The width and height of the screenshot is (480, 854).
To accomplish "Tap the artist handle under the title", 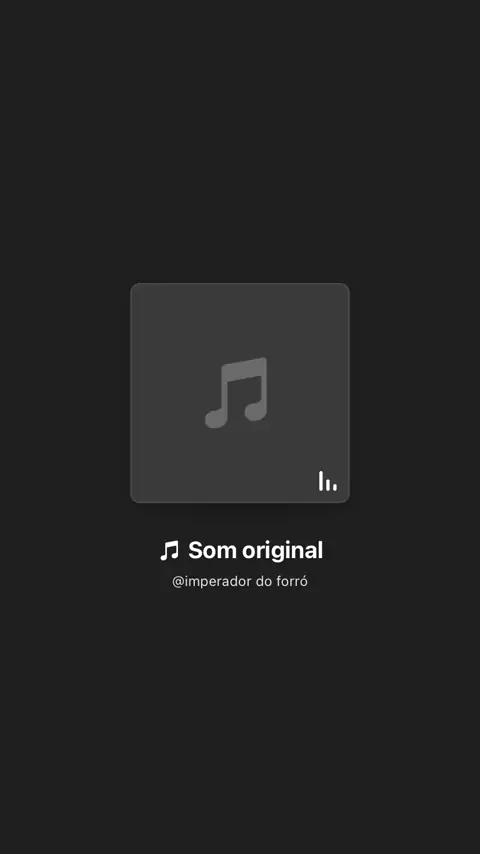I will pos(240,582).
